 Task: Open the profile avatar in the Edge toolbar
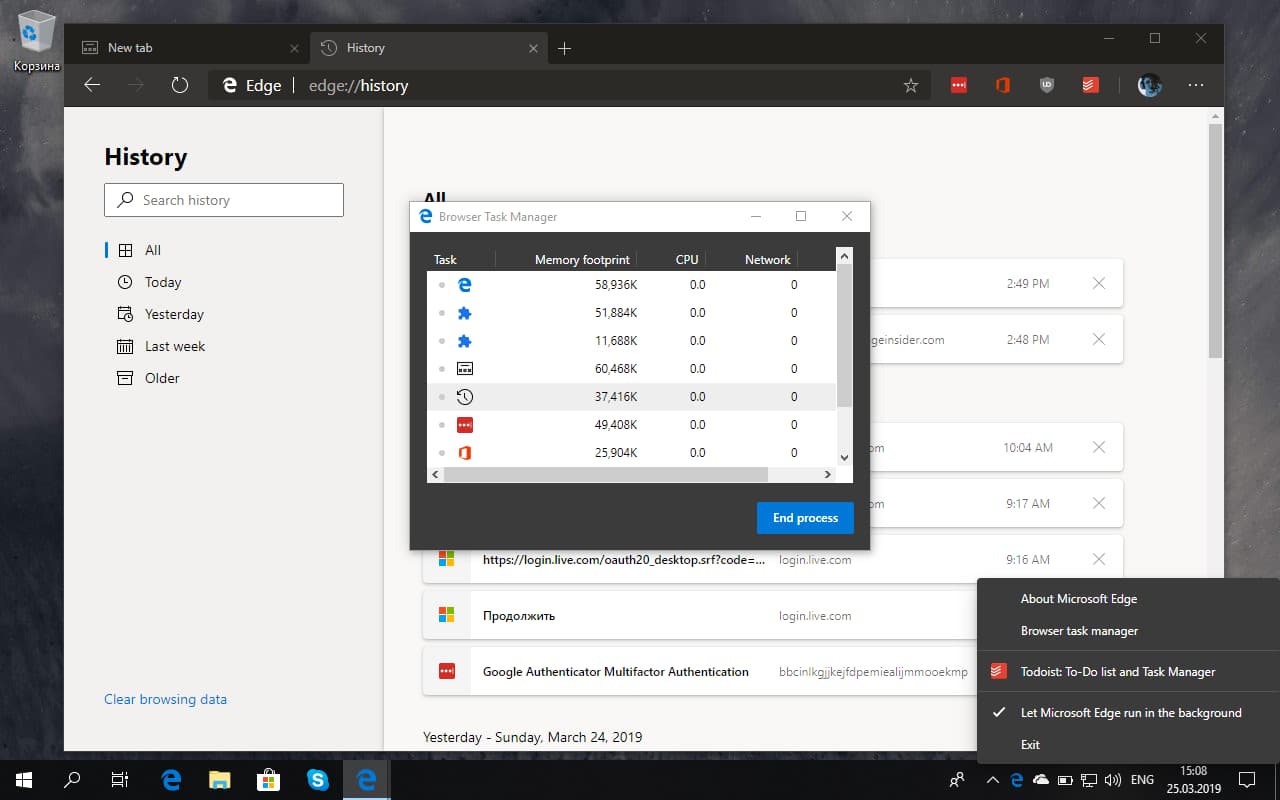1150,86
